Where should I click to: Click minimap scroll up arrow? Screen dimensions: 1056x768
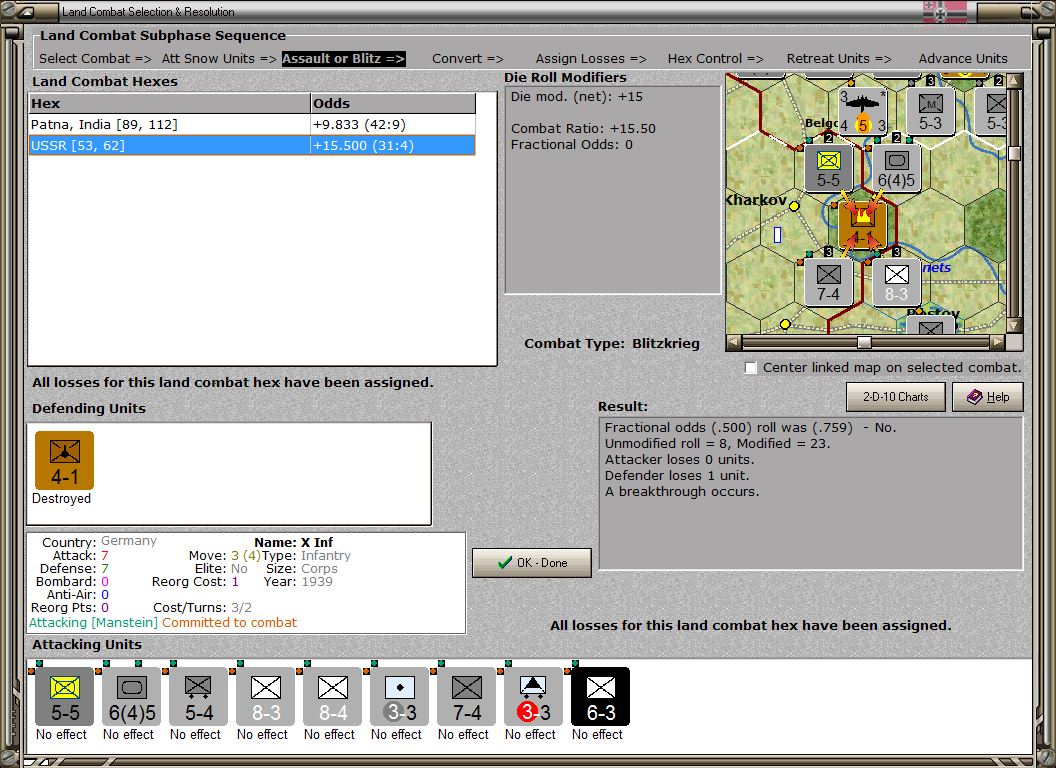[x=1014, y=81]
